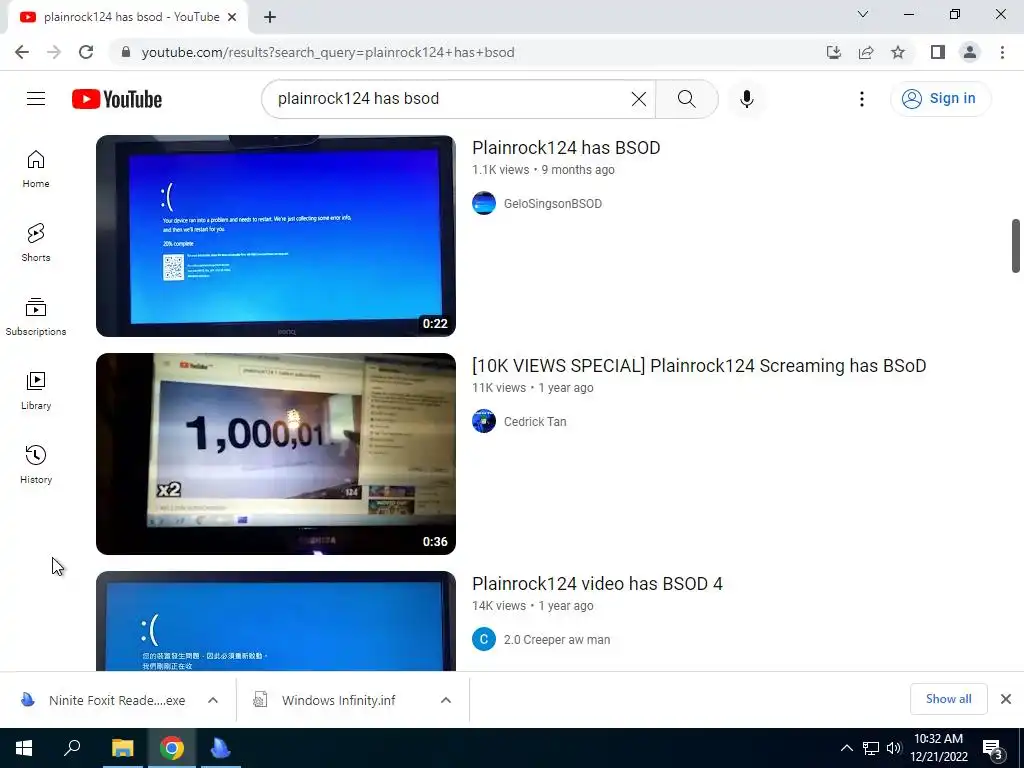Screen dimensions: 1024x768
Task: Open the Chrome profile avatar
Action: [x=970, y=52]
